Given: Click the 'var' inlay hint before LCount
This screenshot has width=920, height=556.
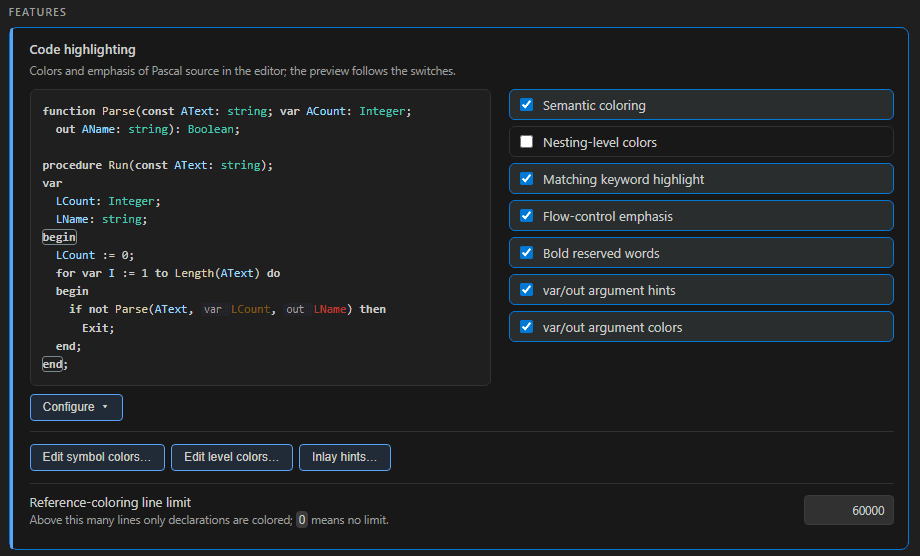Looking at the screenshot, I should pos(212,309).
